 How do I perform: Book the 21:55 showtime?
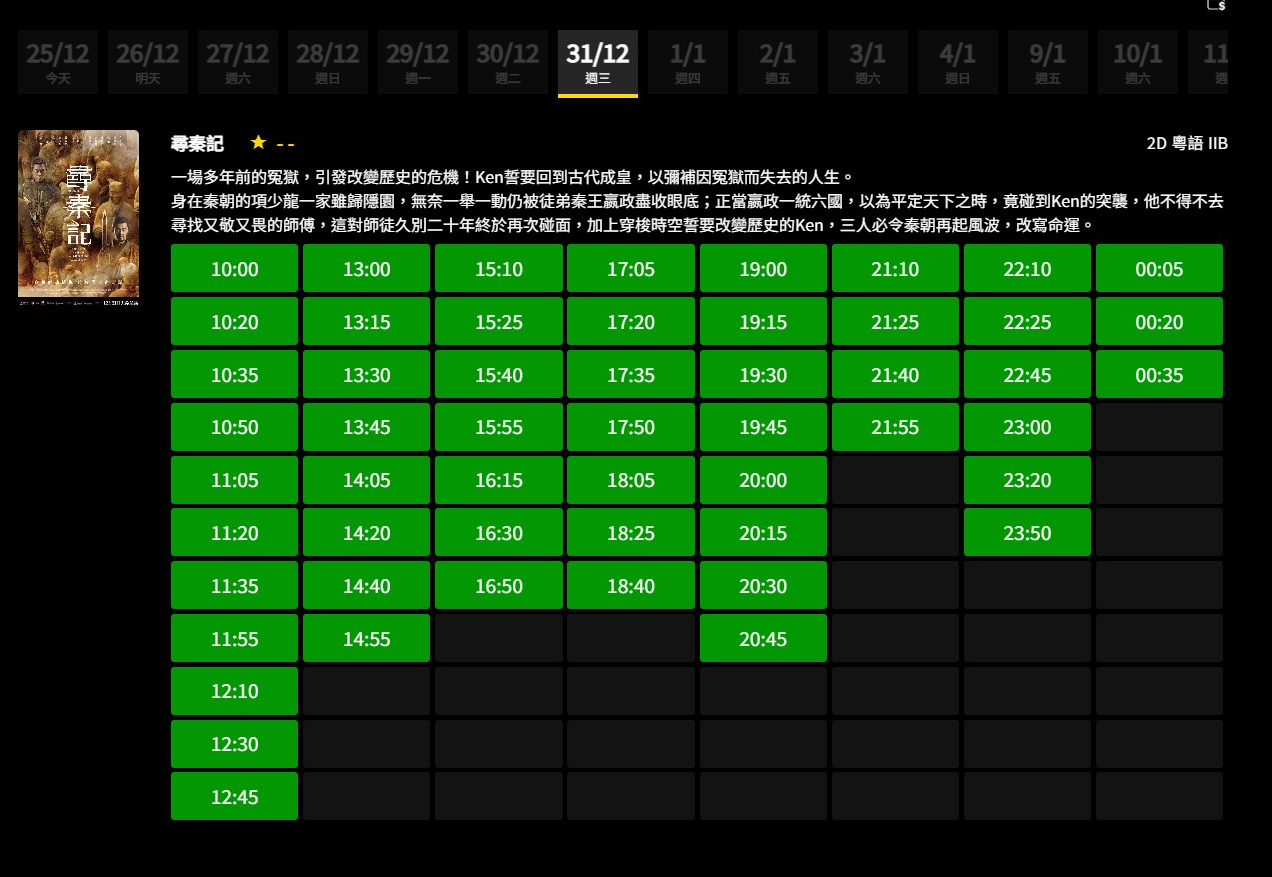(895, 427)
